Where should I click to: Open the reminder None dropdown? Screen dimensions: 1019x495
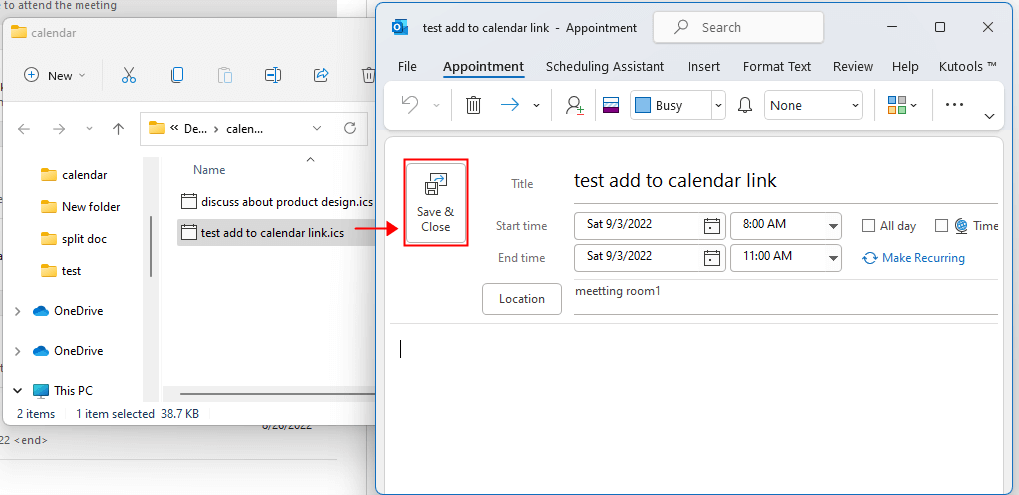[x=813, y=105]
